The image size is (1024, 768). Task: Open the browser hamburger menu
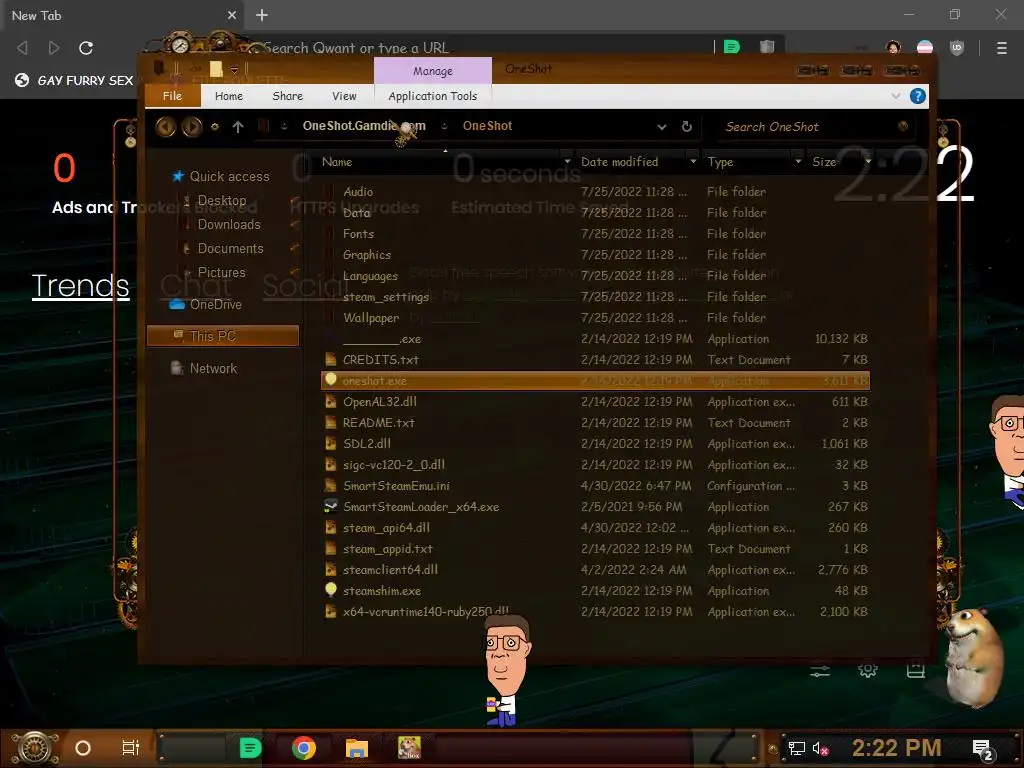pyautogui.click(x=1001, y=48)
